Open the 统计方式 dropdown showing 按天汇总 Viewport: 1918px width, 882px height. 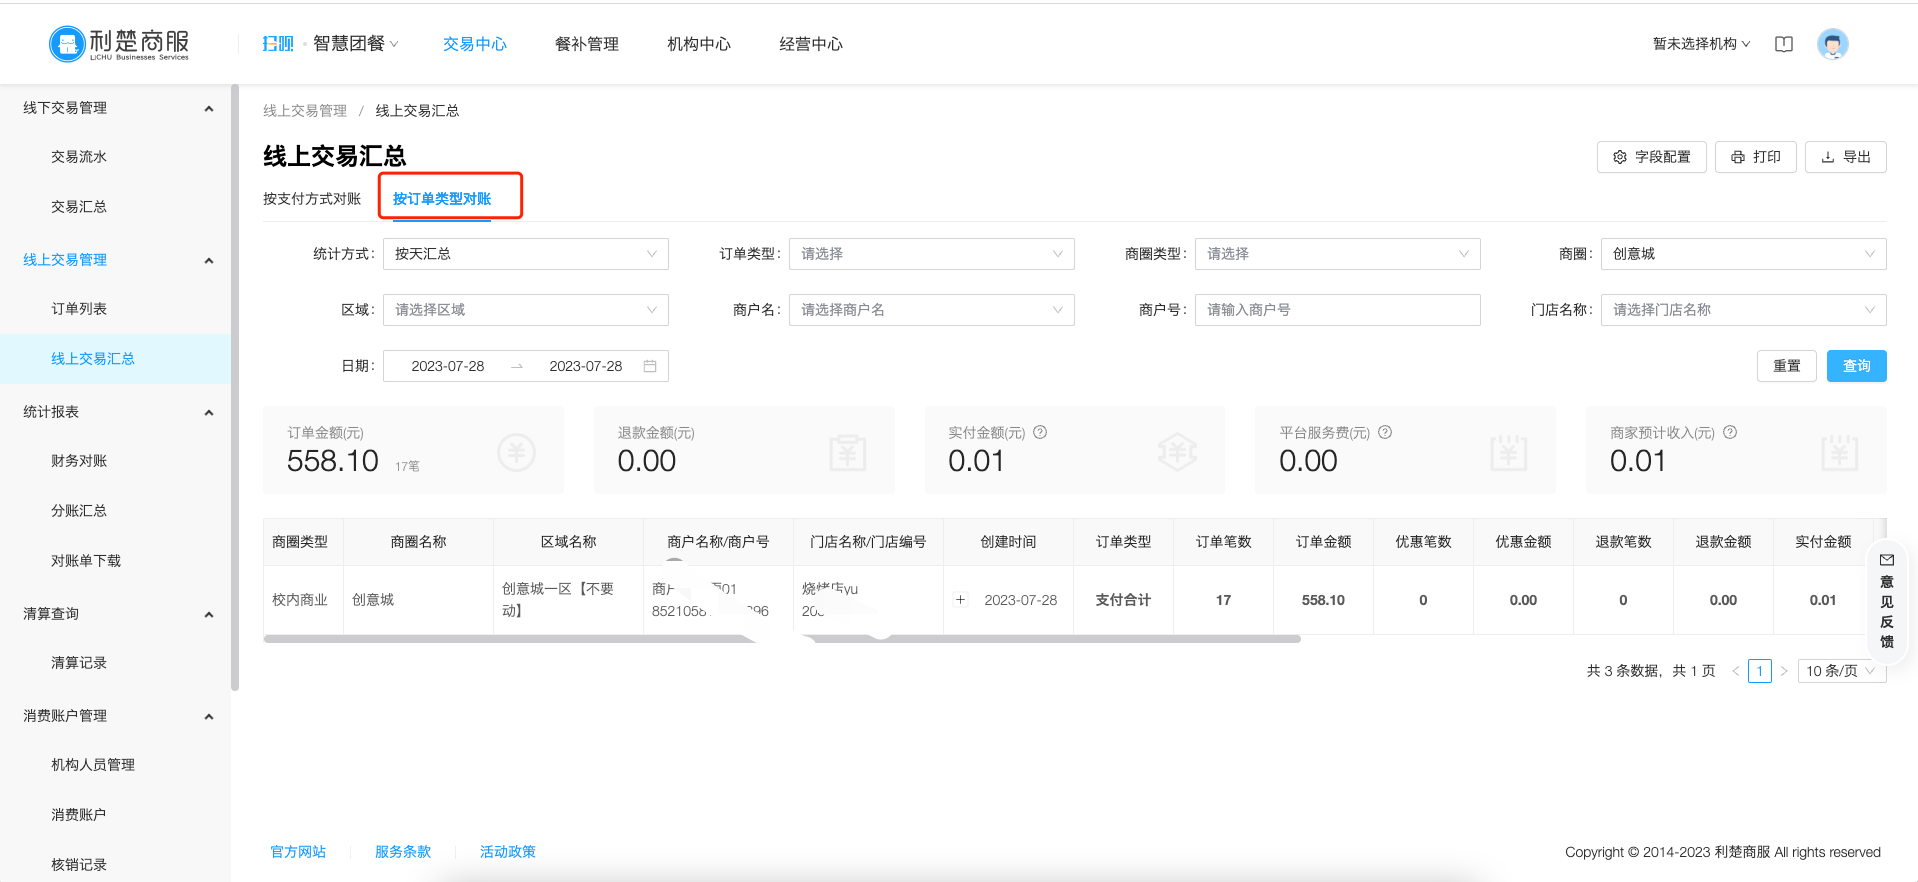tap(526, 254)
